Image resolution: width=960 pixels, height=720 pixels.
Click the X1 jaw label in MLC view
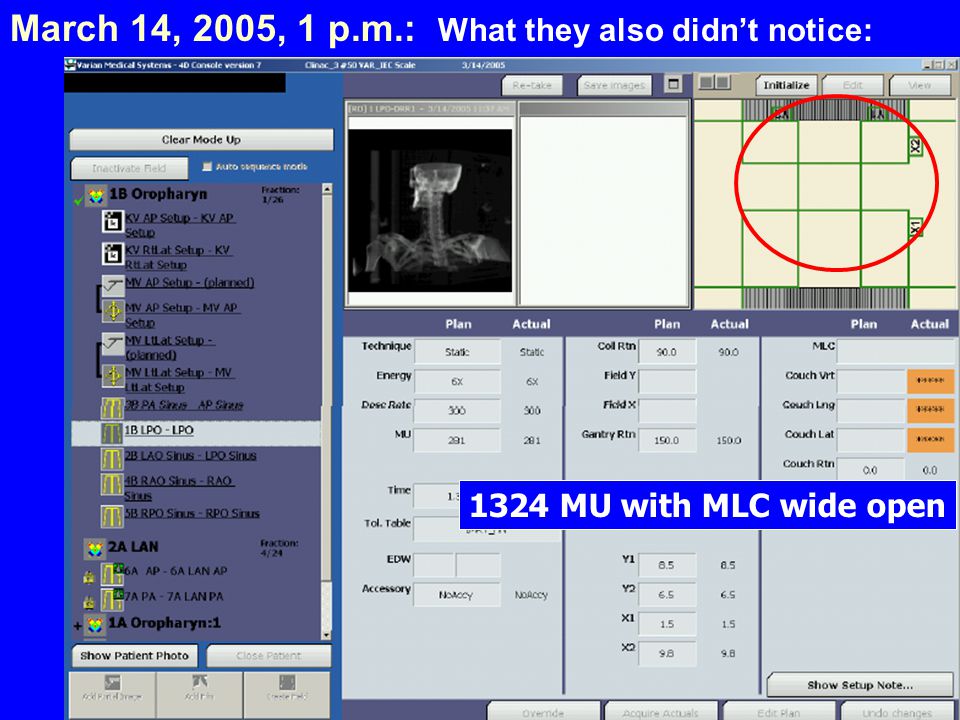[x=915, y=227]
